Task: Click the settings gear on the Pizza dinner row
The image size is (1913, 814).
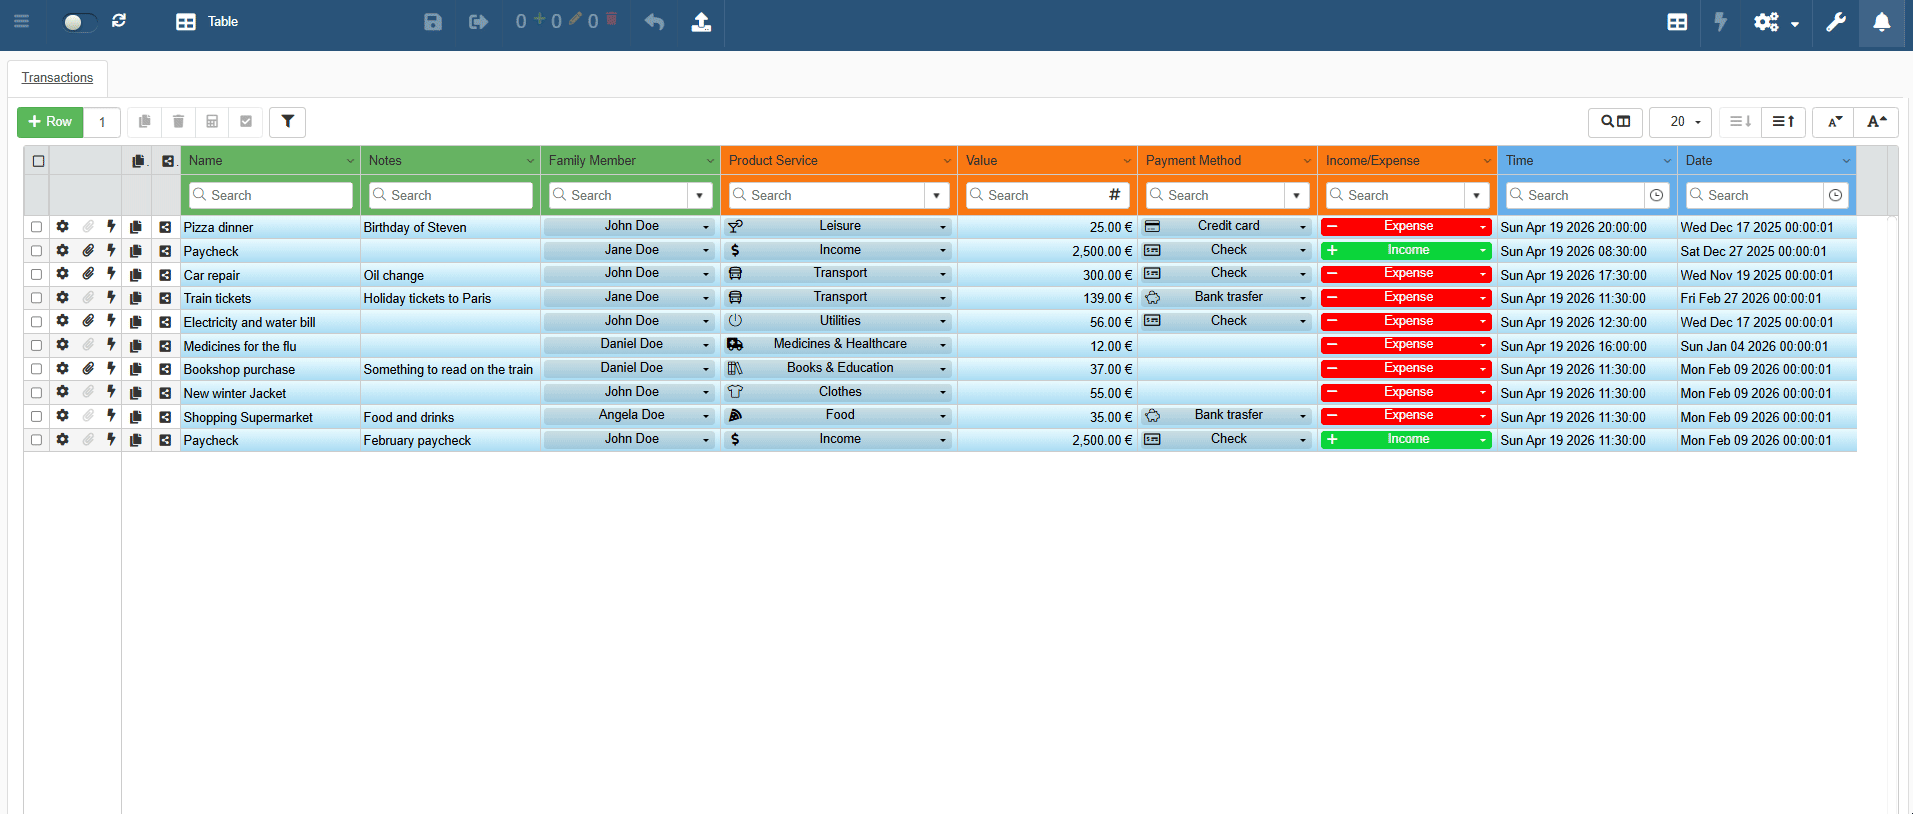Action: pos(62,227)
